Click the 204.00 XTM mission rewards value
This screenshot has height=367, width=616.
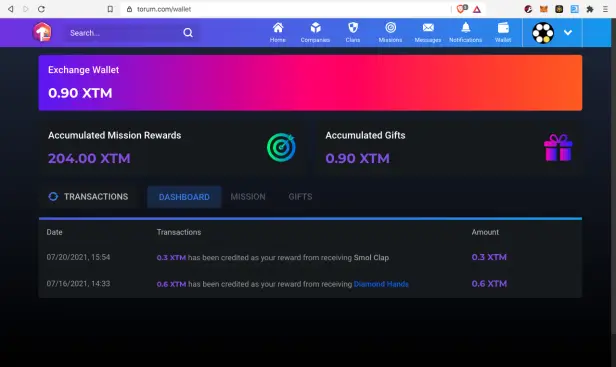pos(89,158)
